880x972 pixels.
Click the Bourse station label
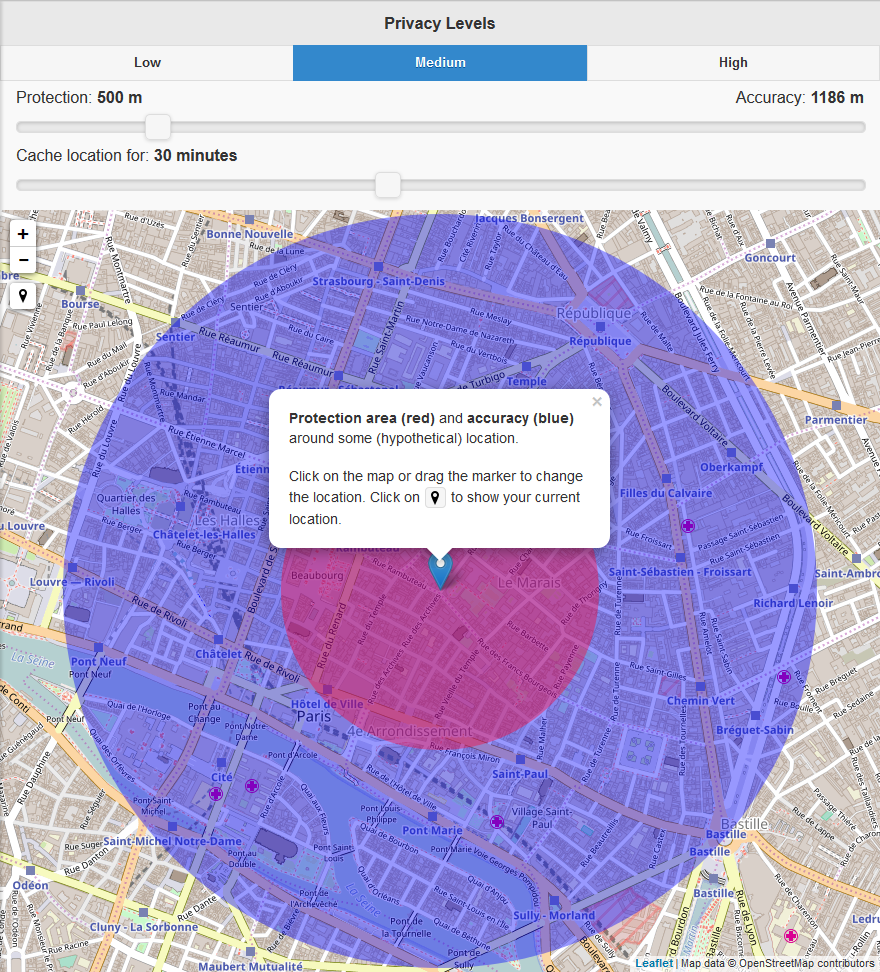click(x=81, y=304)
